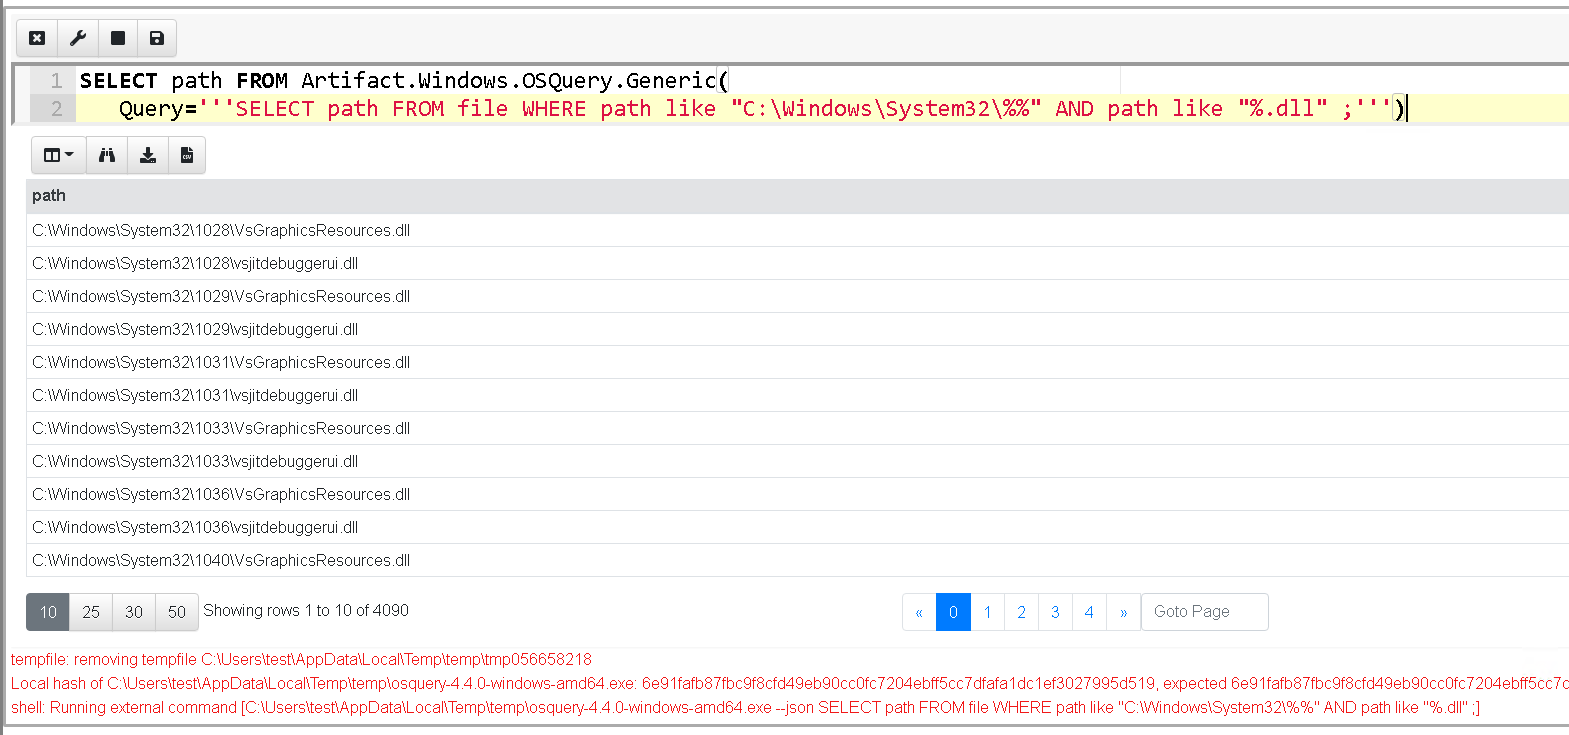Click the download icon above the results table
The height and width of the screenshot is (735, 1569).
(147, 155)
